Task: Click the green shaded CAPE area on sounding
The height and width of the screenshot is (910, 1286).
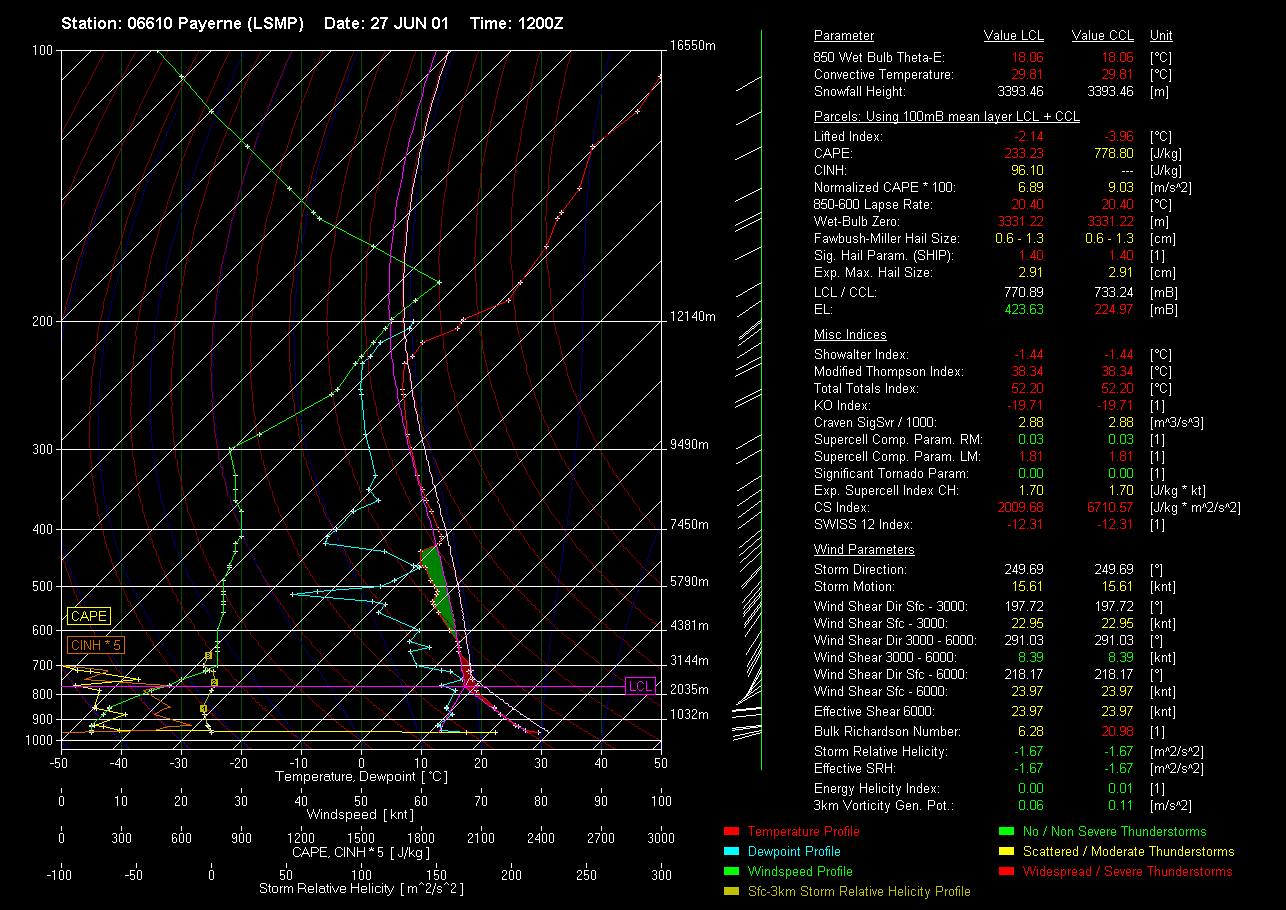Action: click(437, 580)
